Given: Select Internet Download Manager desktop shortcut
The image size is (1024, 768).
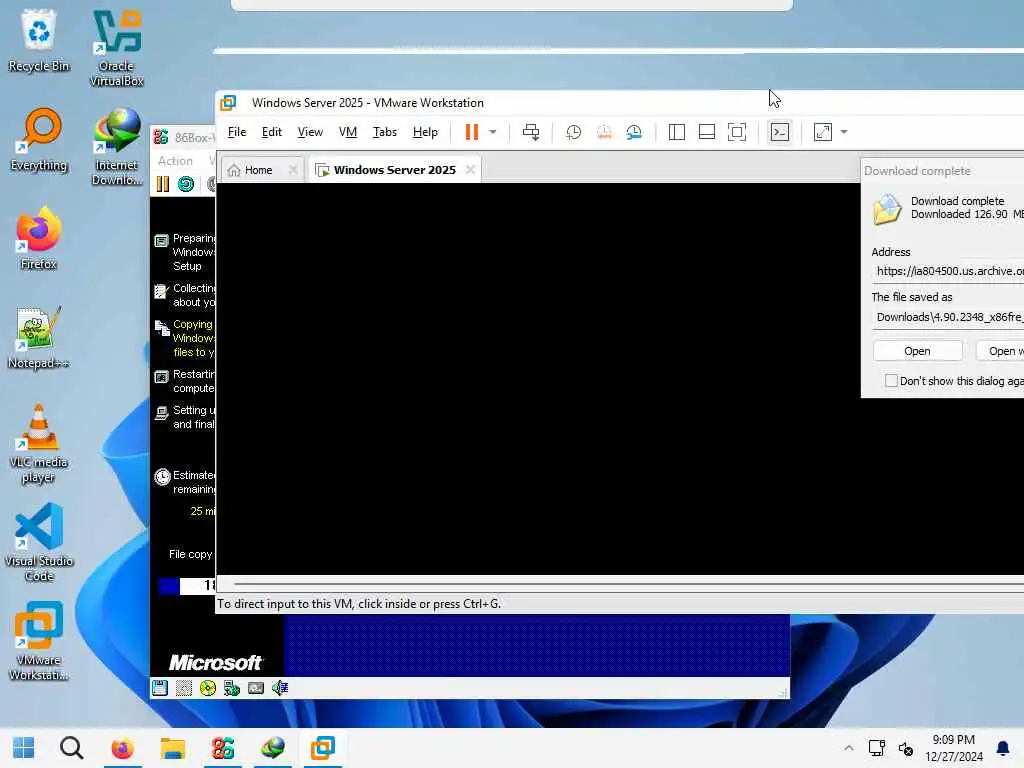Looking at the screenshot, I should pyautogui.click(x=116, y=147).
